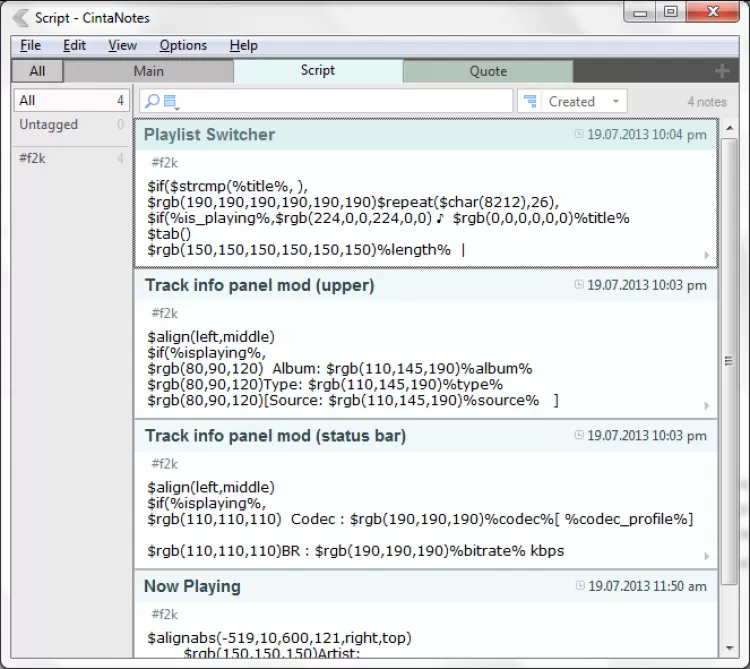The width and height of the screenshot is (750, 669).
Task: Click the $alignabs(-519,10,600,121,right,top) line
Action: pos(279,638)
